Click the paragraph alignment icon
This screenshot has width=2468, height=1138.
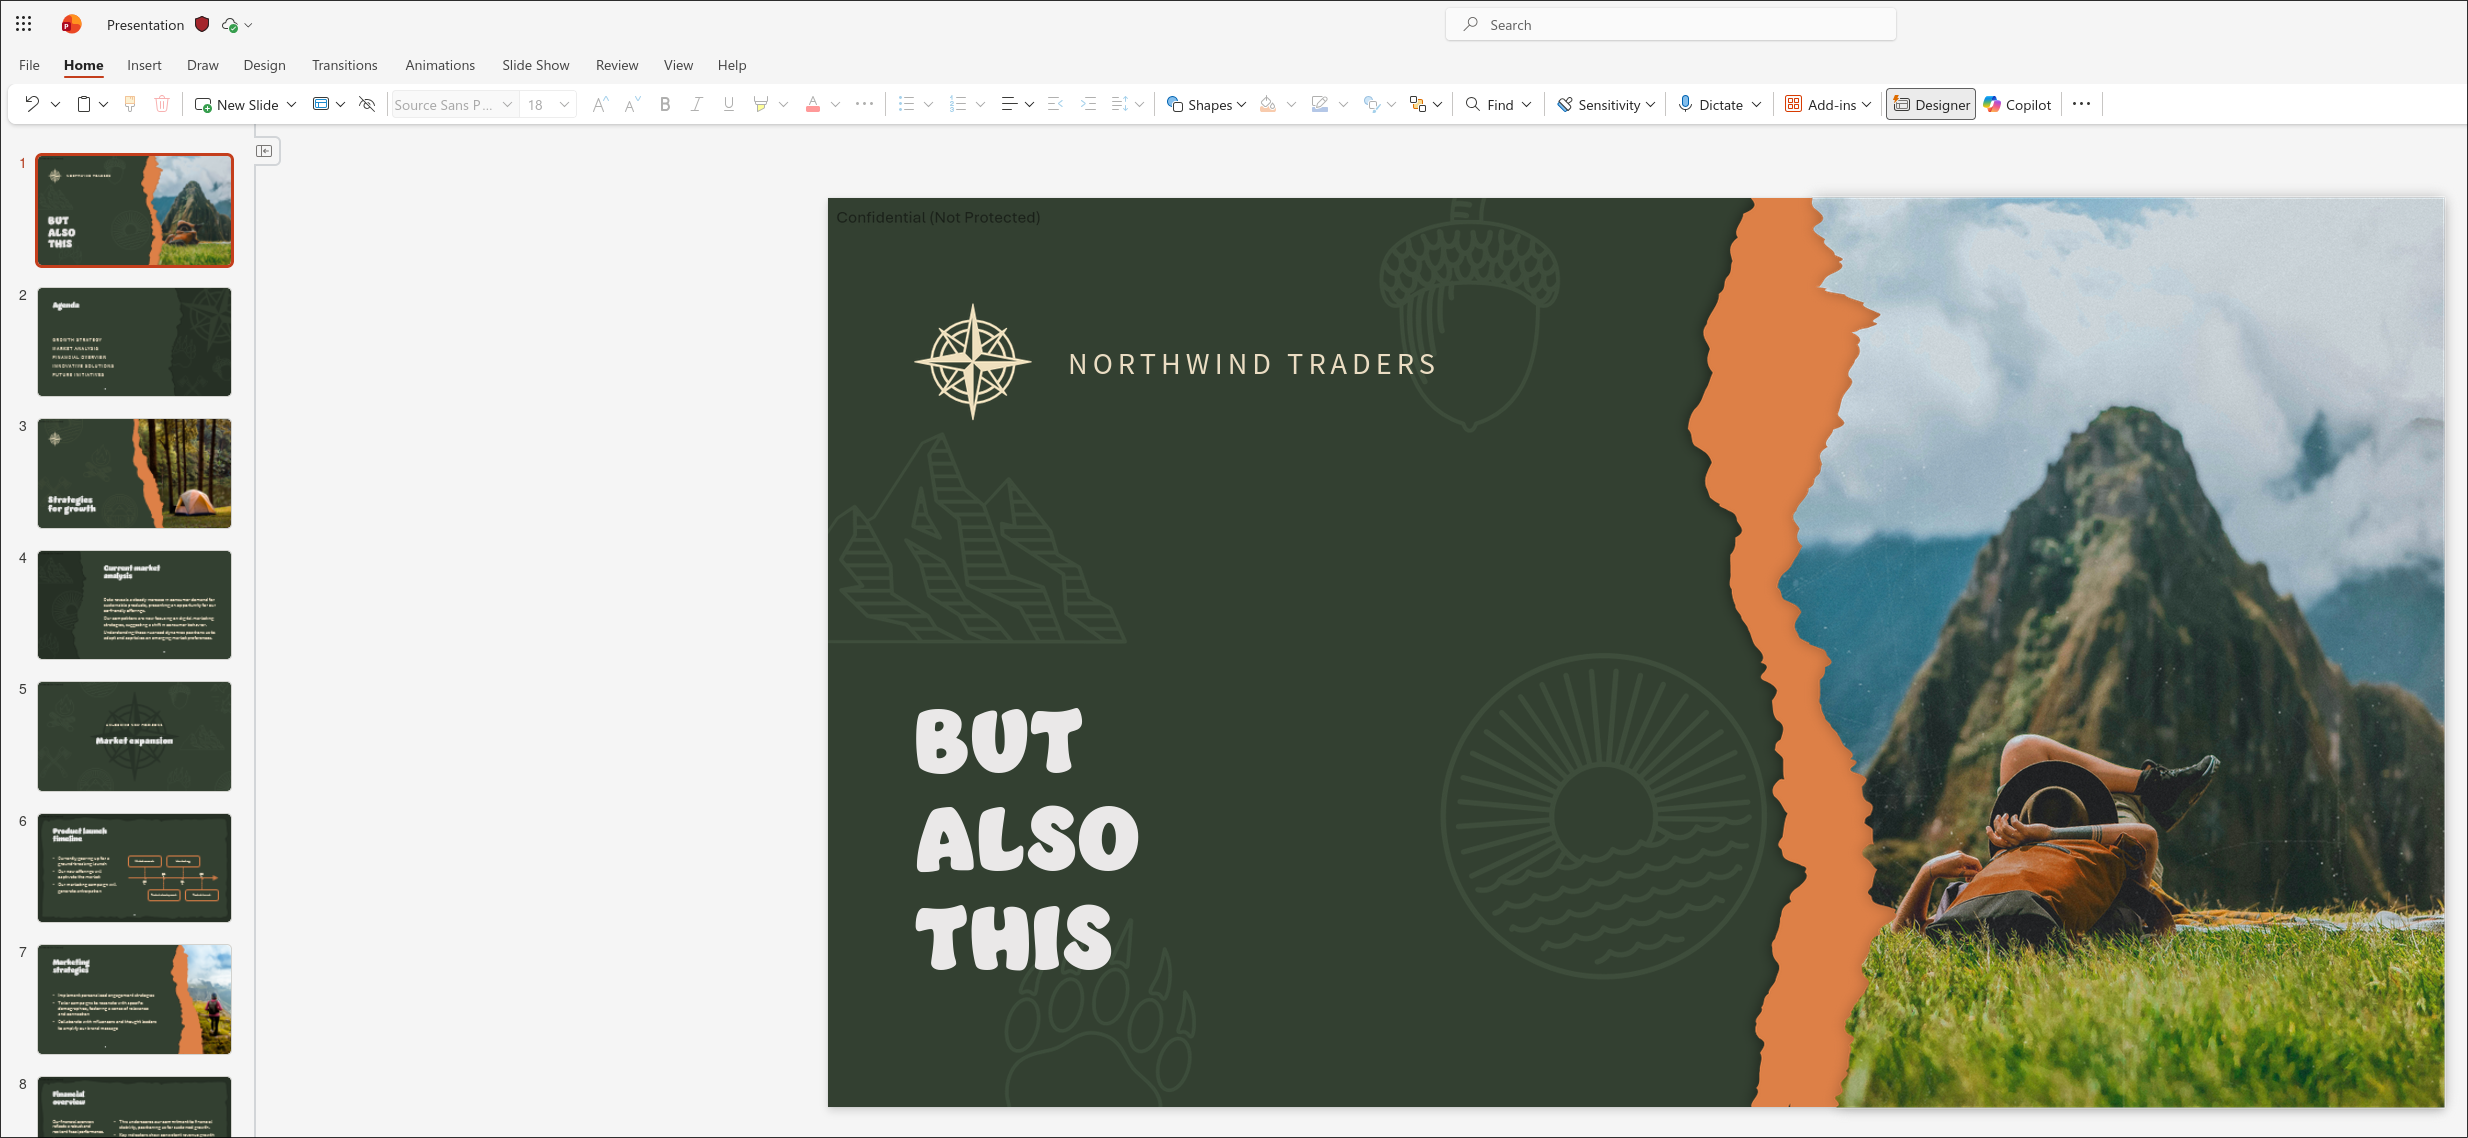pos(1009,104)
